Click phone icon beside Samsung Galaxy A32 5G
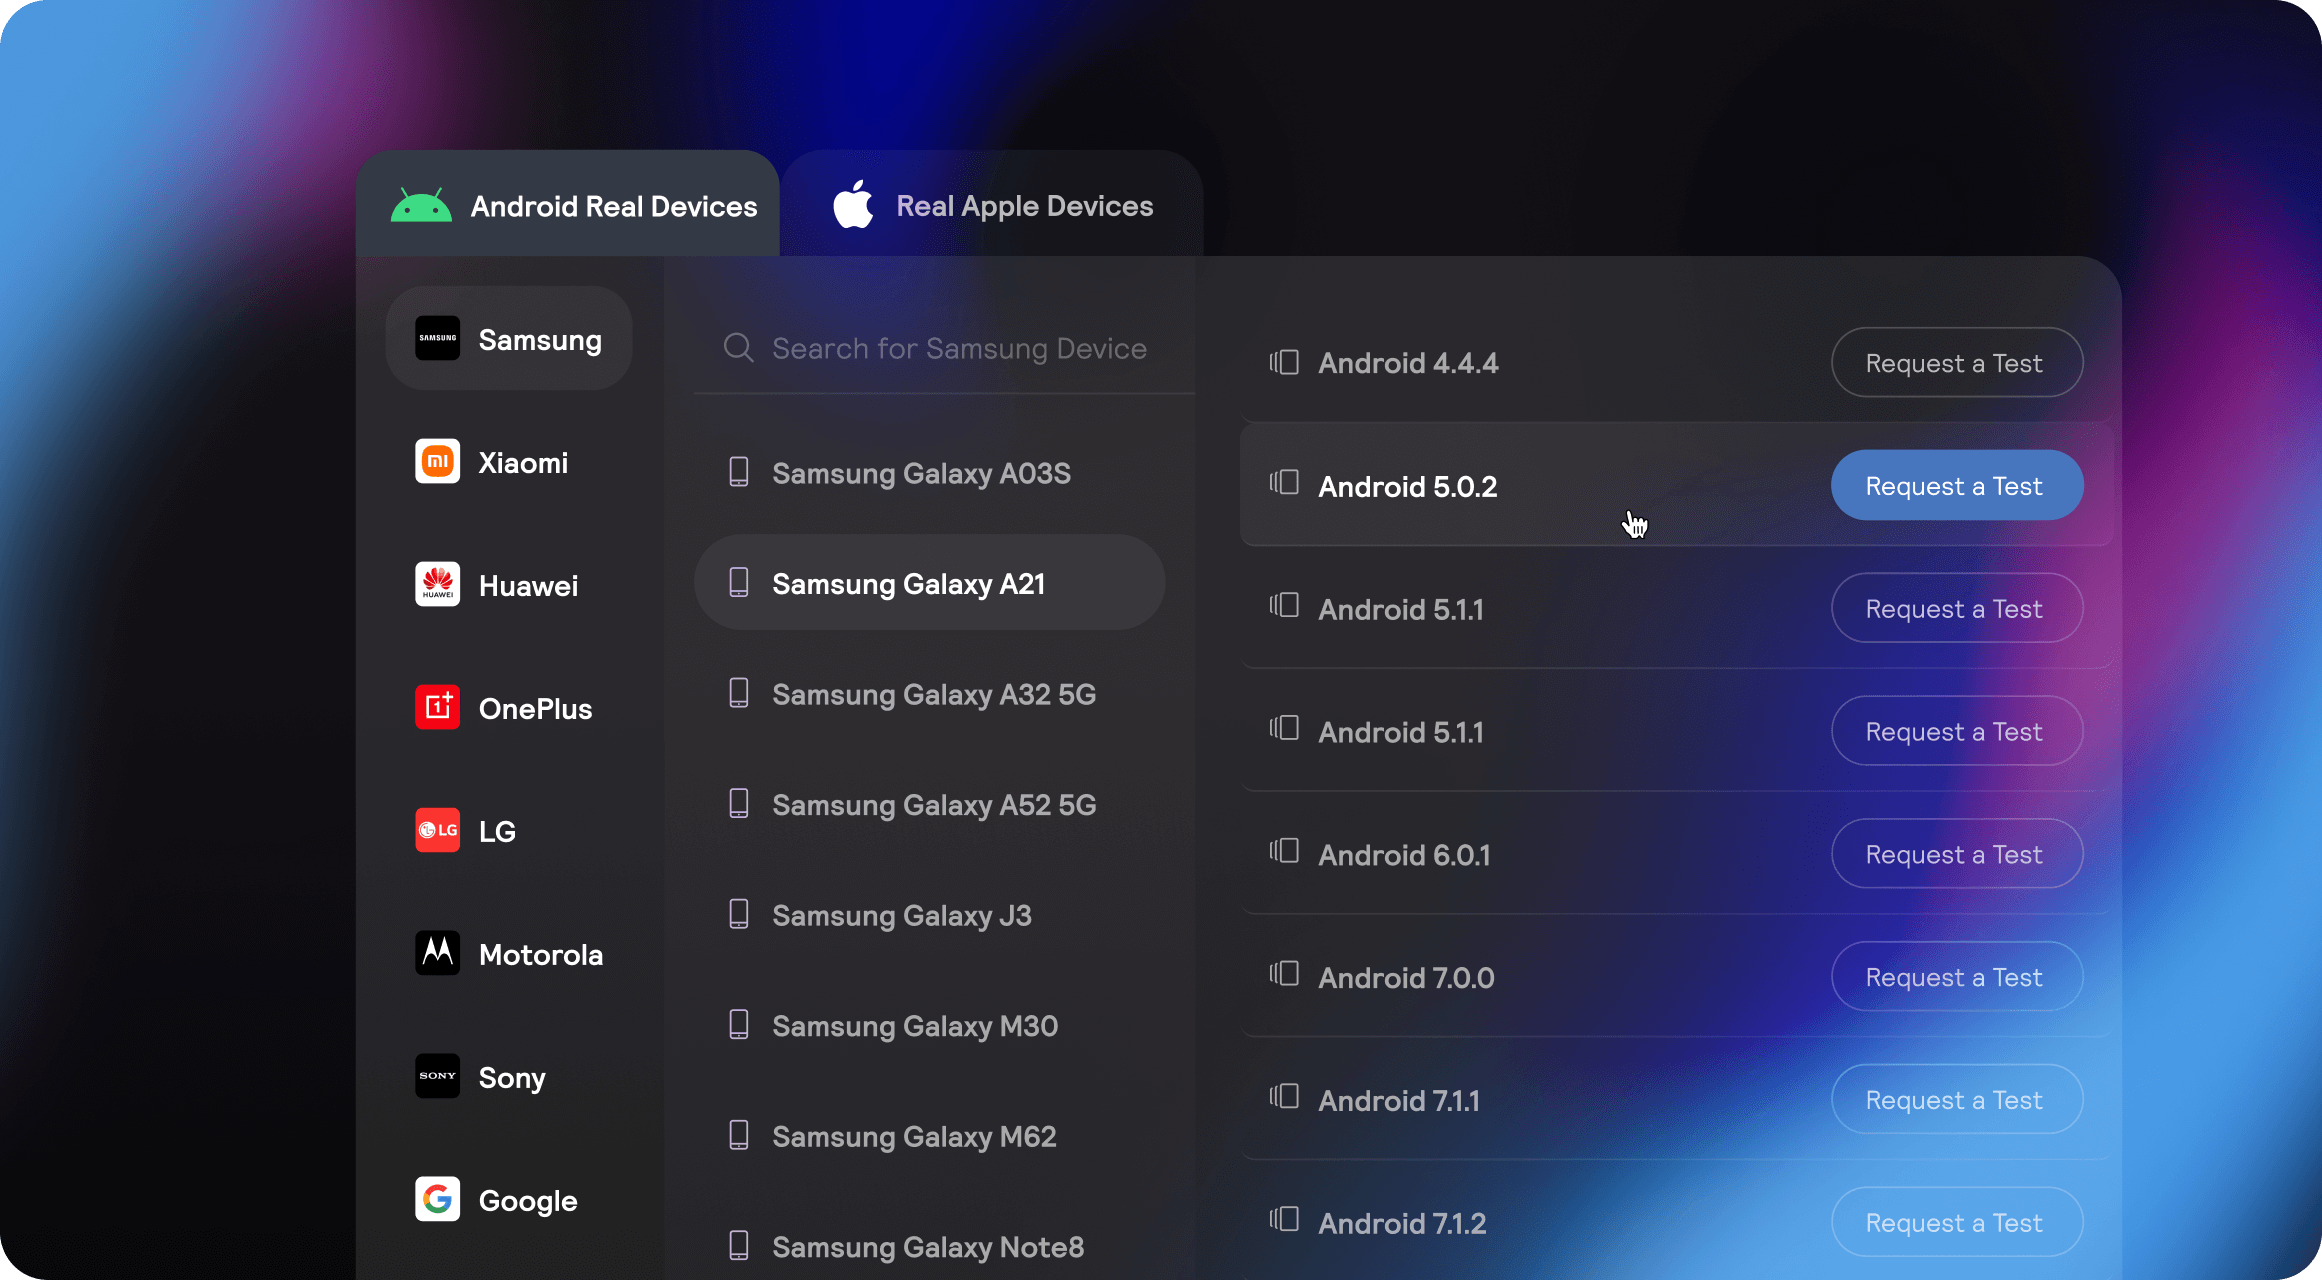Screen dimensions: 2322x1280 click(x=739, y=693)
